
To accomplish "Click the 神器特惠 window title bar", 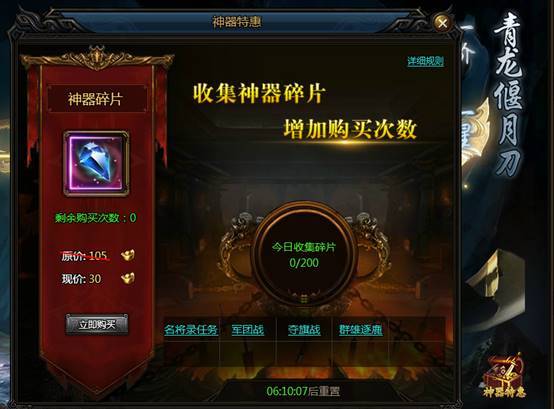I will [x=237, y=22].
